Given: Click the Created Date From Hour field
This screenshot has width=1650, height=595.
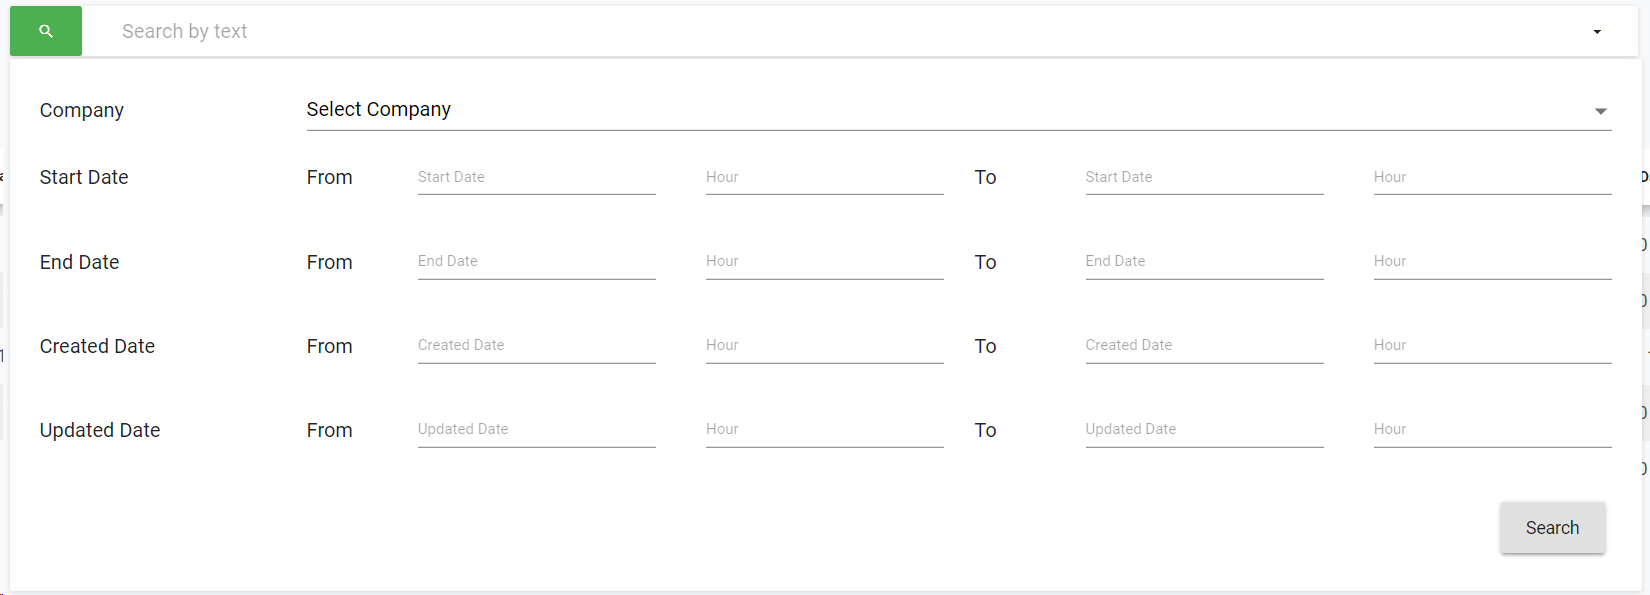Looking at the screenshot, I should point(824,346).
